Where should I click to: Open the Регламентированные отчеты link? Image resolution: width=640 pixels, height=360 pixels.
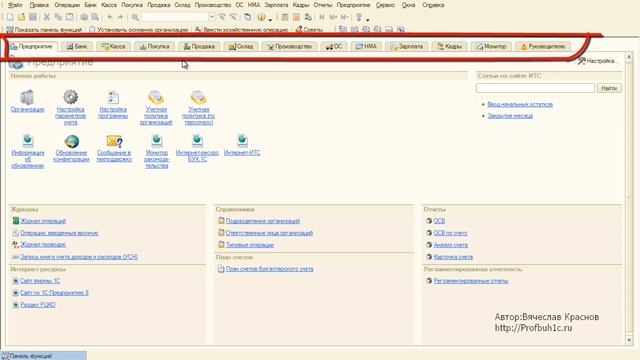(471, 281)
